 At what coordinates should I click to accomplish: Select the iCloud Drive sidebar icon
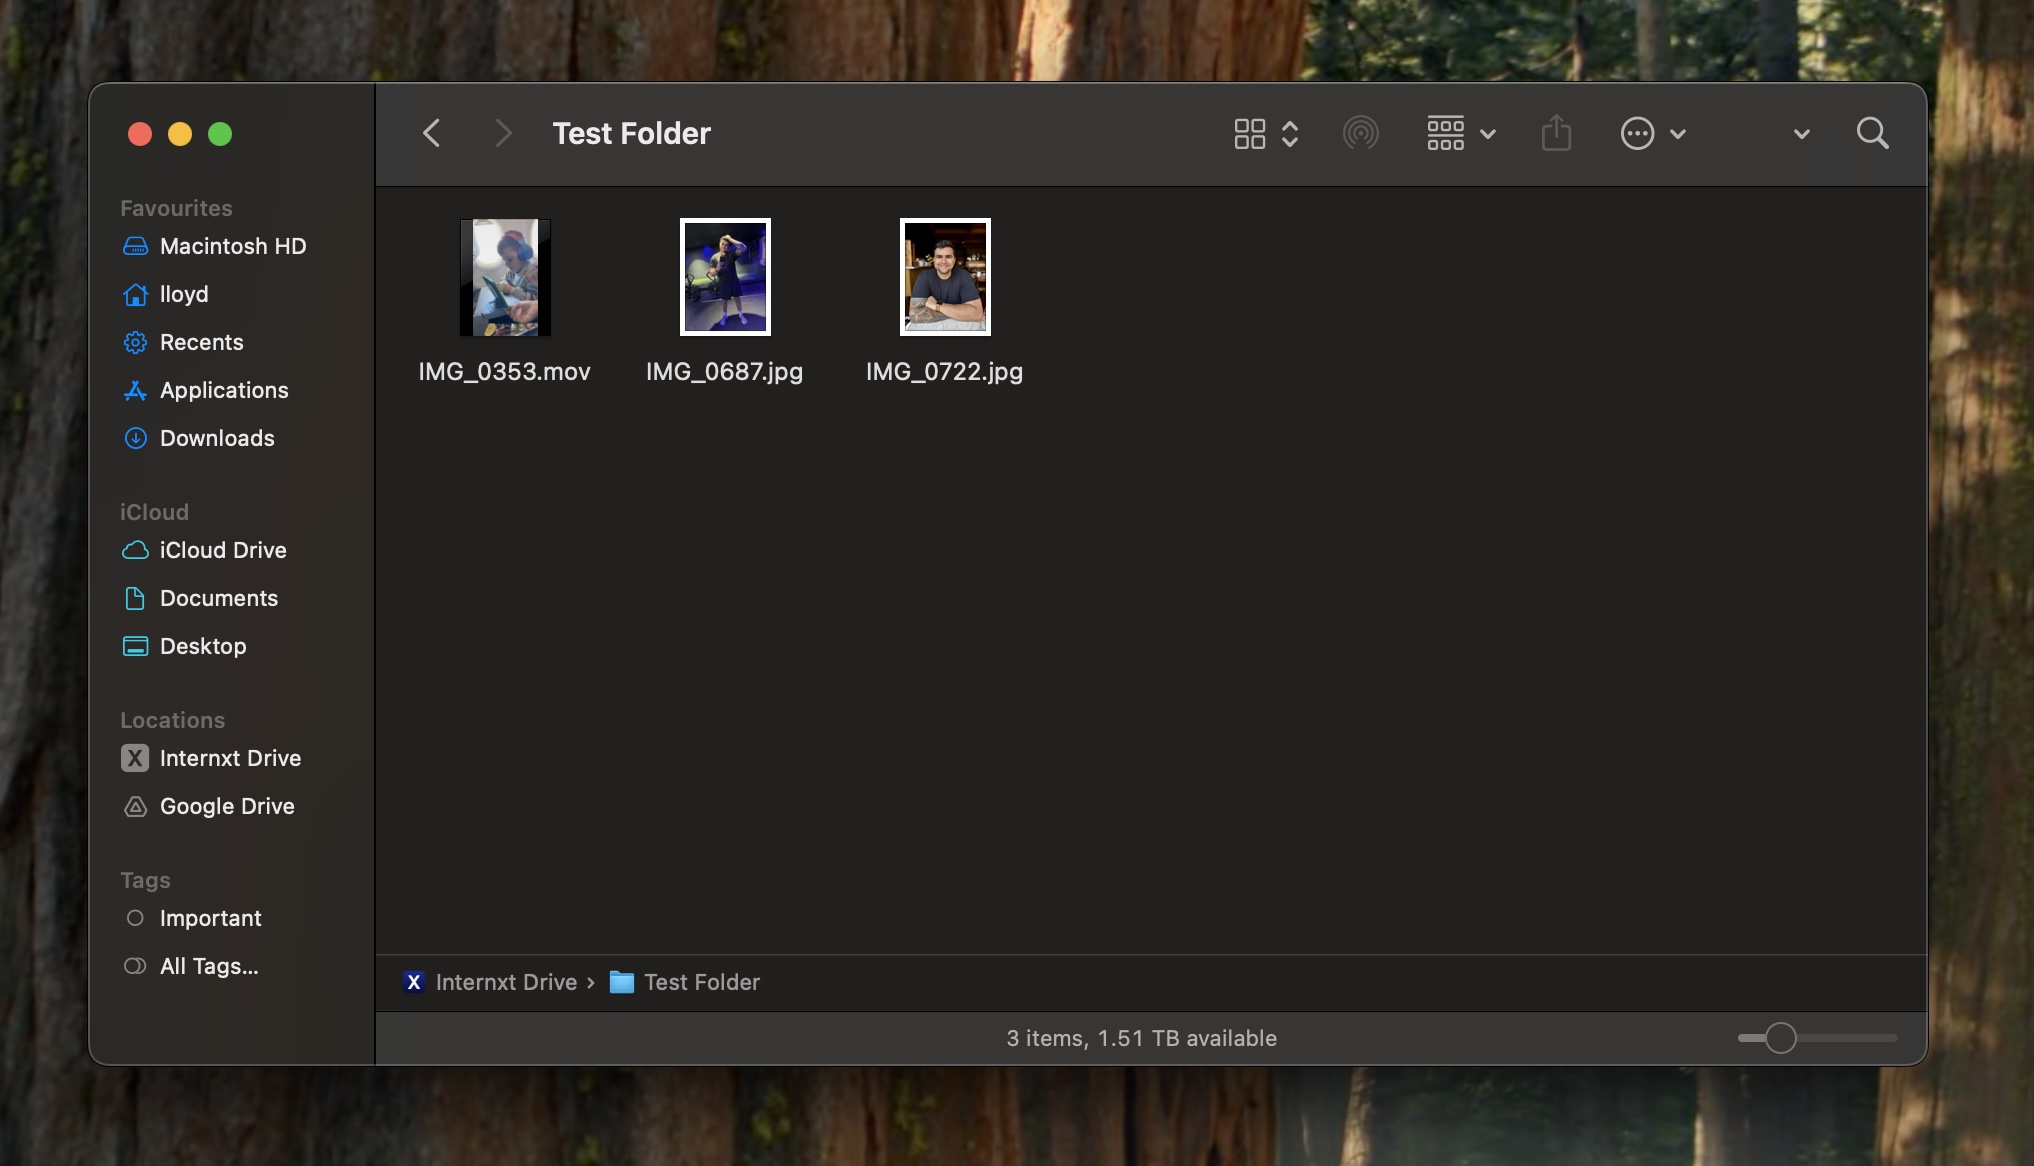[136, 550]
